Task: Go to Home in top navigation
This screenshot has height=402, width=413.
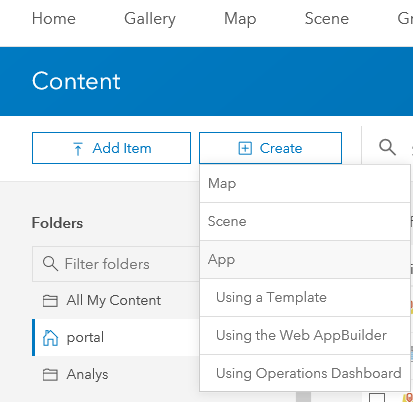Action: tap(54, 19)
